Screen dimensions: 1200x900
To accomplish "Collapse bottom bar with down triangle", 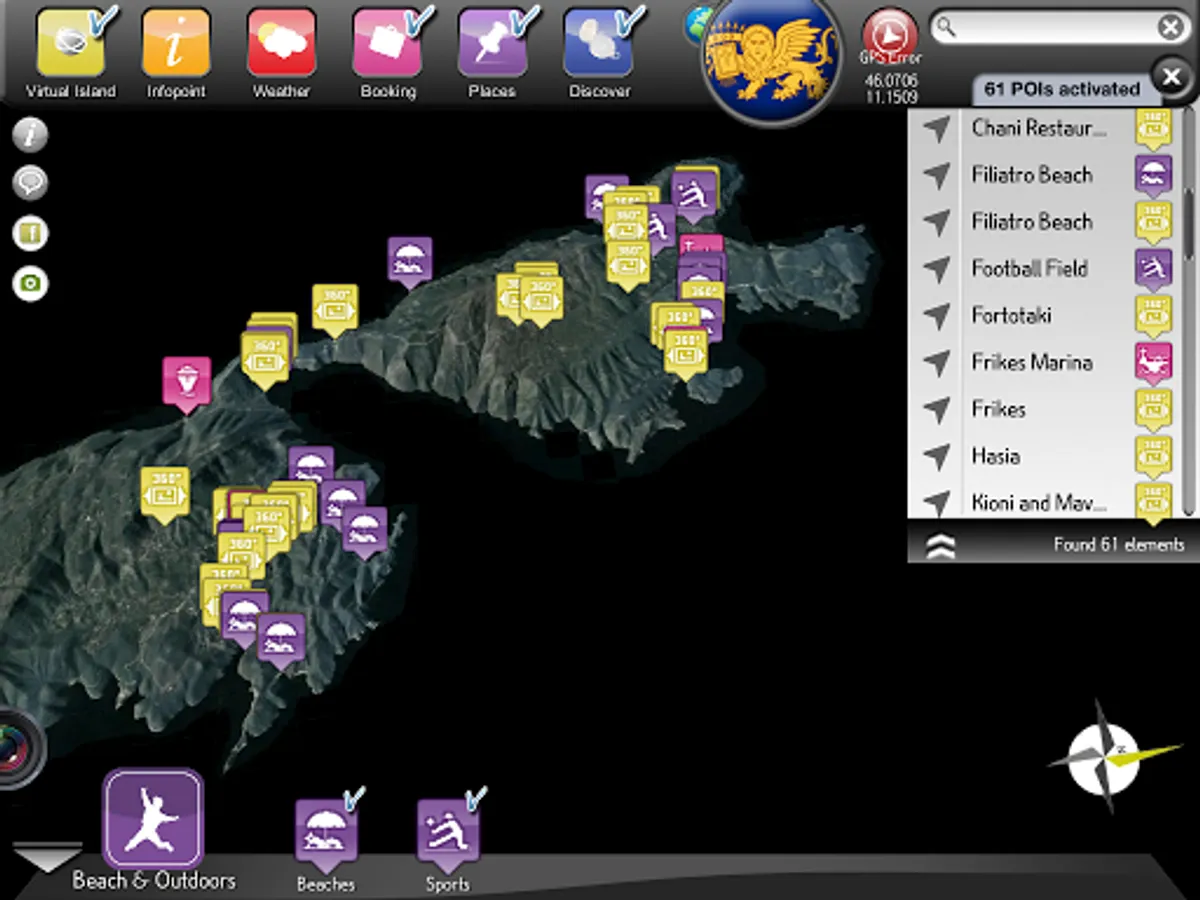I will click(47, 858).
